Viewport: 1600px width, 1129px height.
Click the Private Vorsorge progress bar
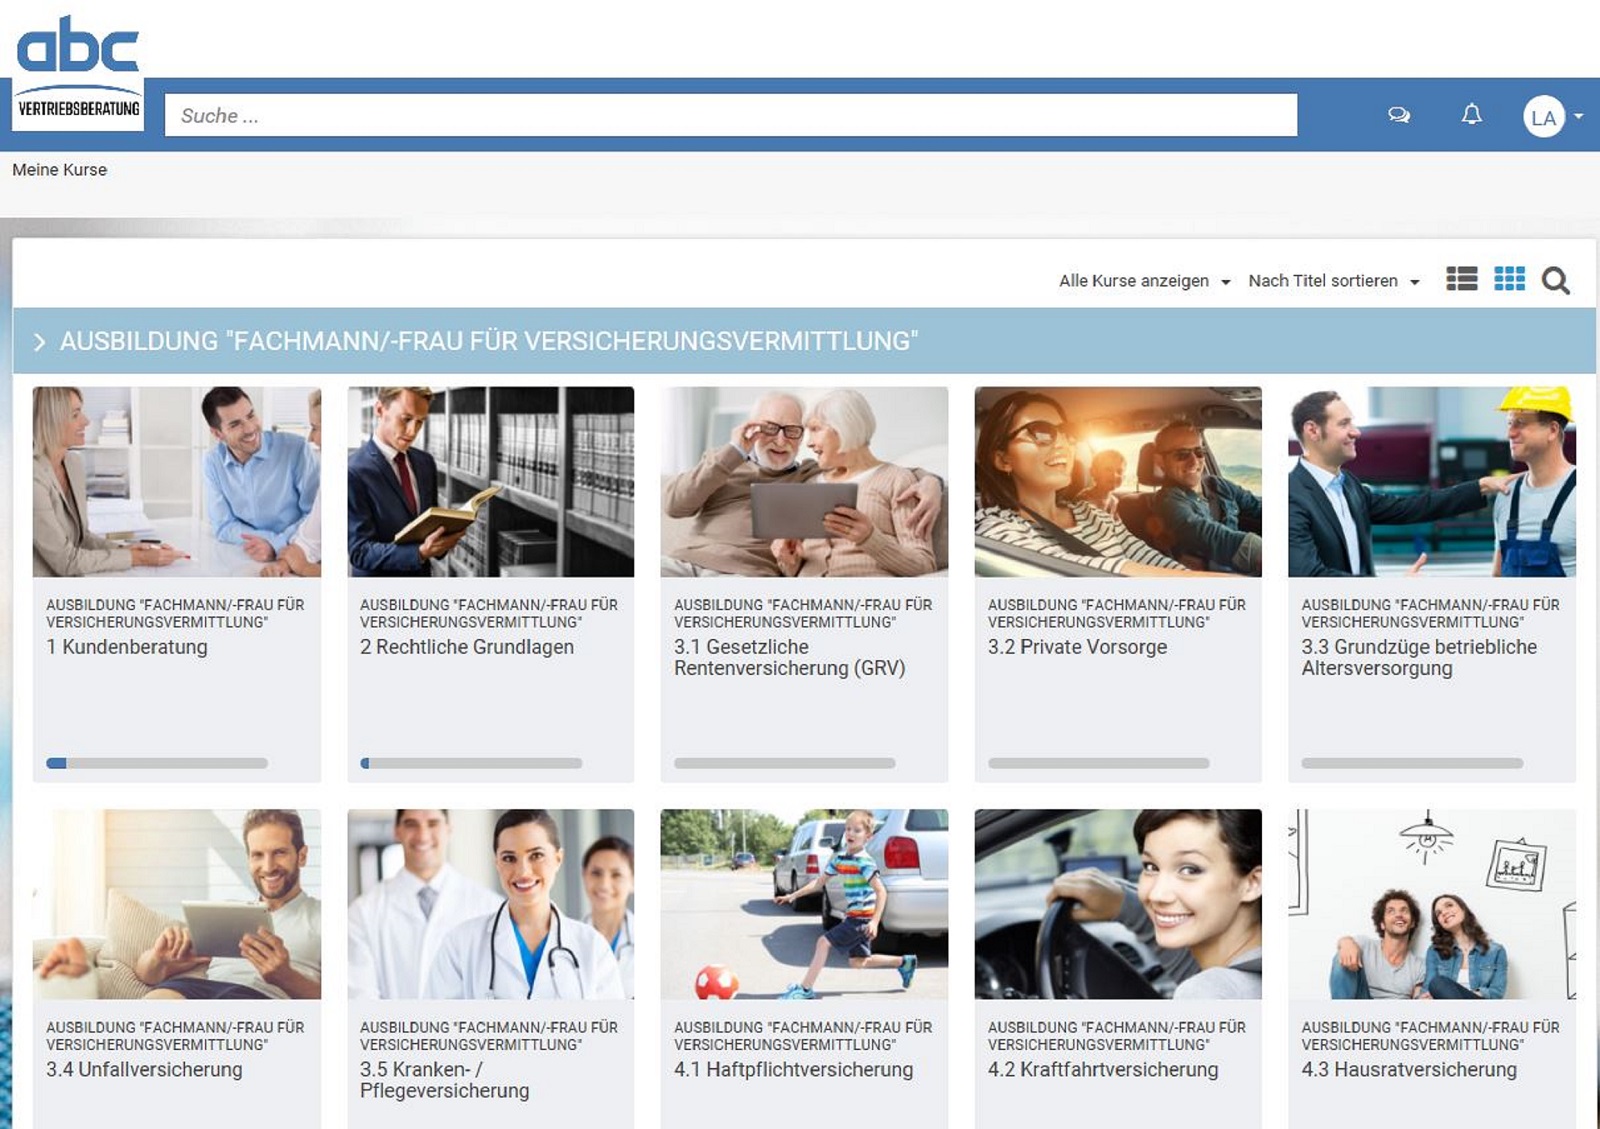(1099, 763)
